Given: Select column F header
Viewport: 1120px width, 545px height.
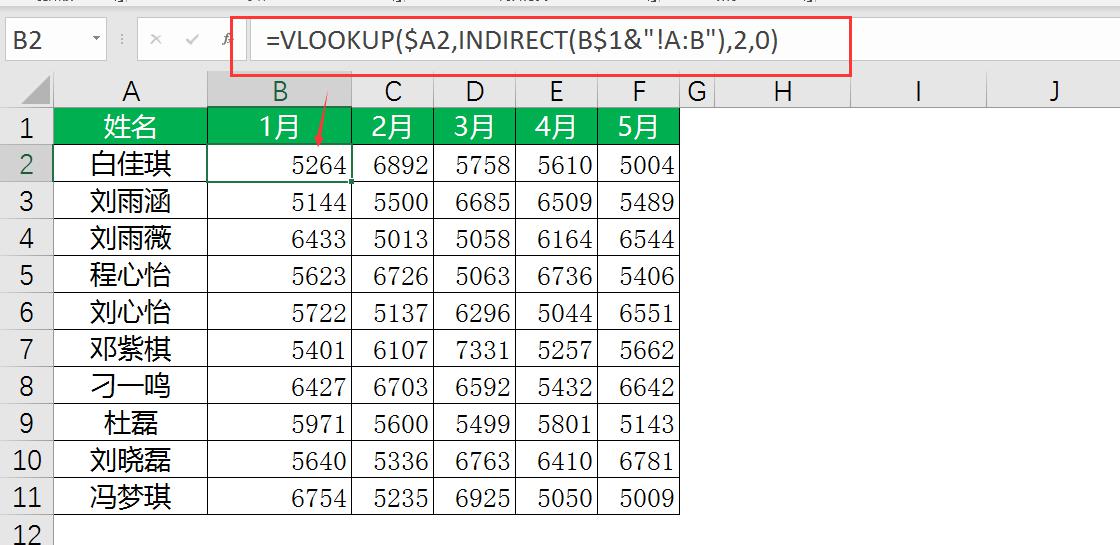Looking at the screenshot, I should pyautogui.click(x=639, y=91).
